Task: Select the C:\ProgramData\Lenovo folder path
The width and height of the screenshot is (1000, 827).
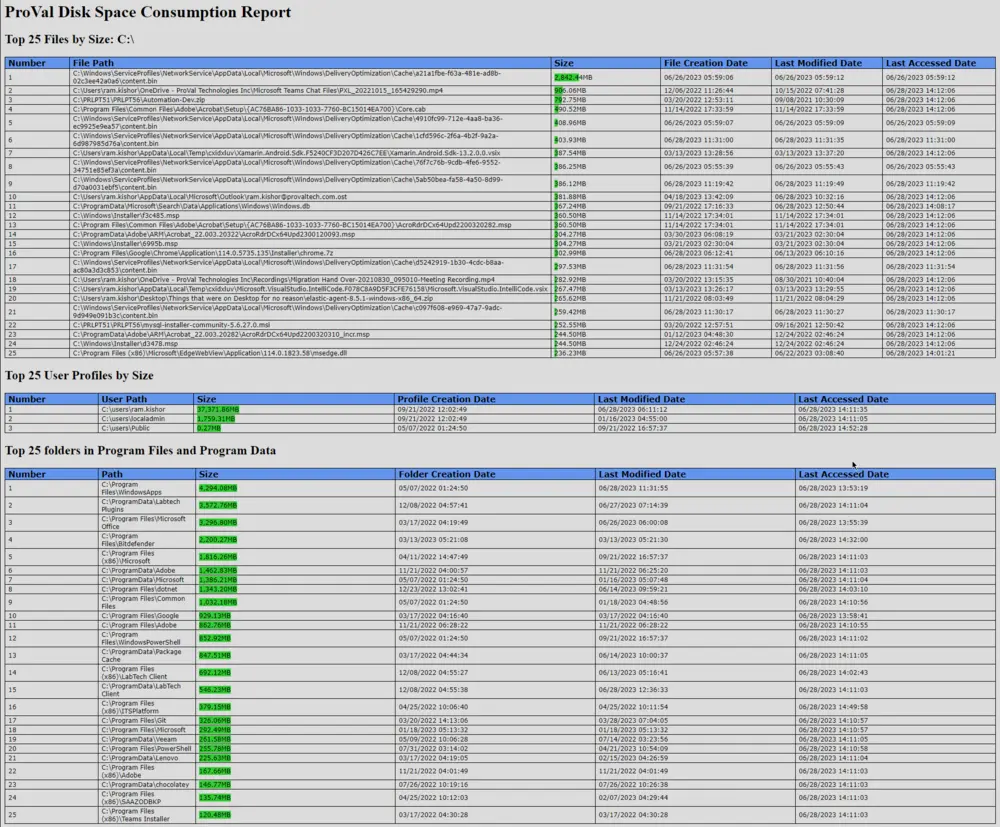Action: pos(139,758)
